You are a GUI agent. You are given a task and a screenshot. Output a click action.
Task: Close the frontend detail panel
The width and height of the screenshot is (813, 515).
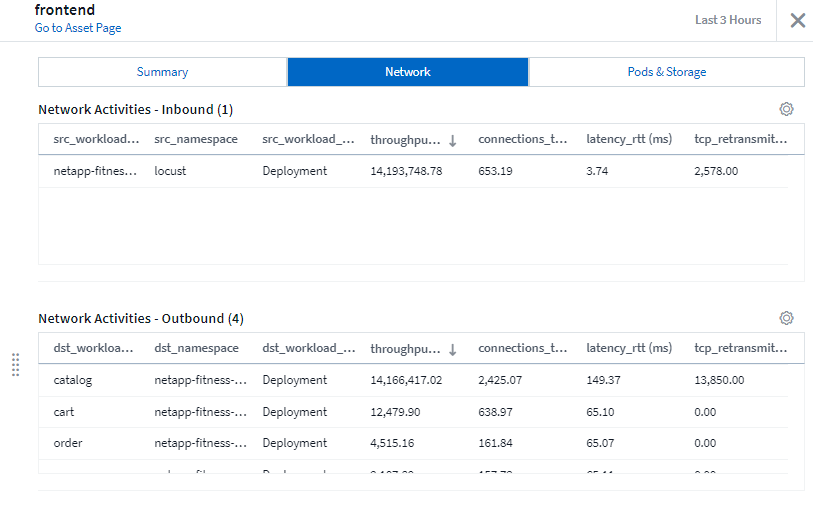(x=797, y=20)
